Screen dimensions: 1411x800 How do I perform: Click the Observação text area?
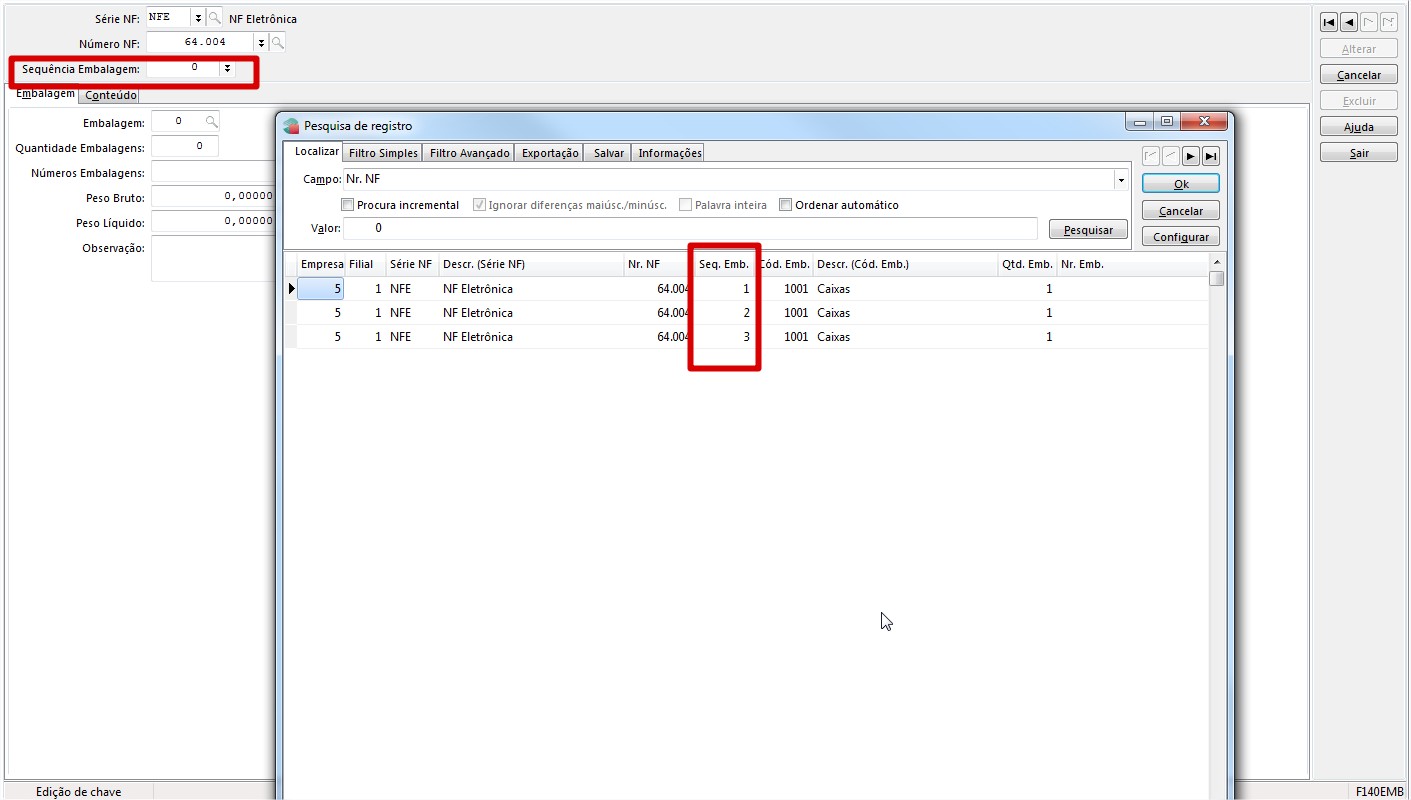point(213,258)
